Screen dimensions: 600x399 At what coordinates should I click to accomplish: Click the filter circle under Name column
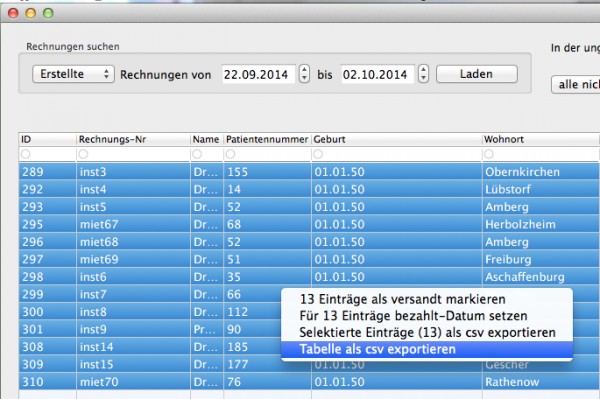(197, 154)
